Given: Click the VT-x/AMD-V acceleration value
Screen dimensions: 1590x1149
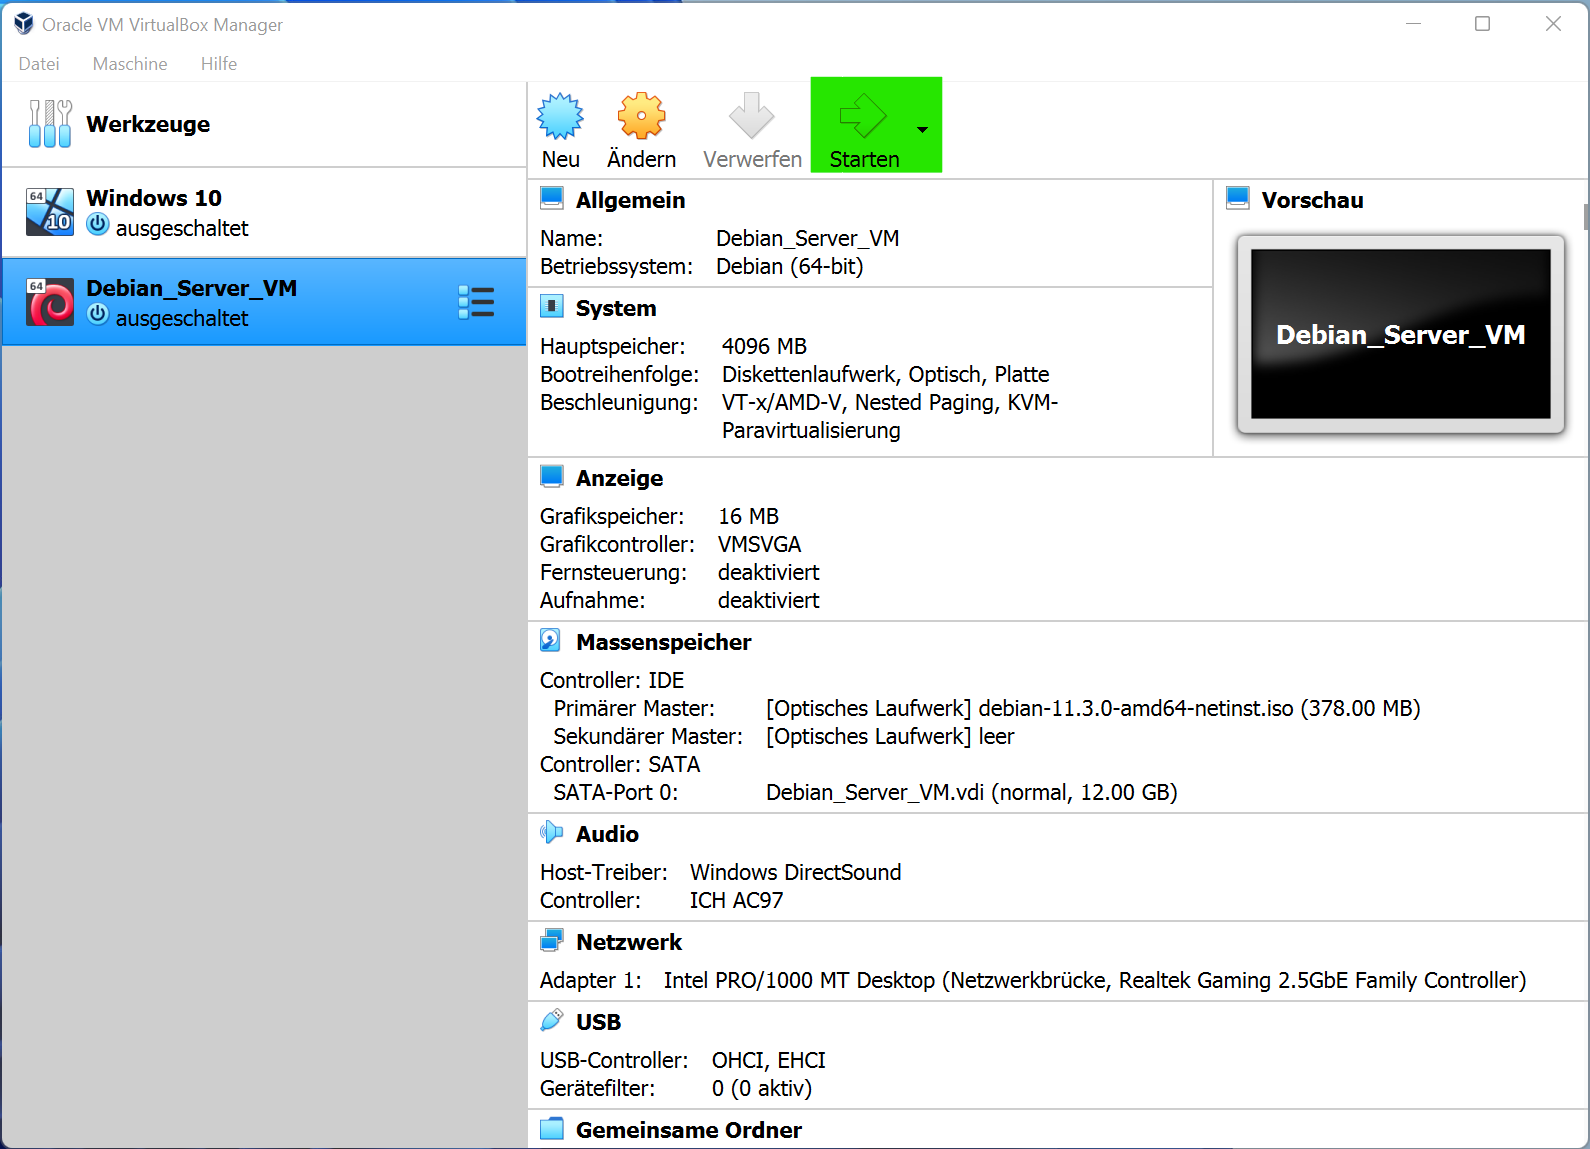Looking at the screenshot, I should coord(889,416).
